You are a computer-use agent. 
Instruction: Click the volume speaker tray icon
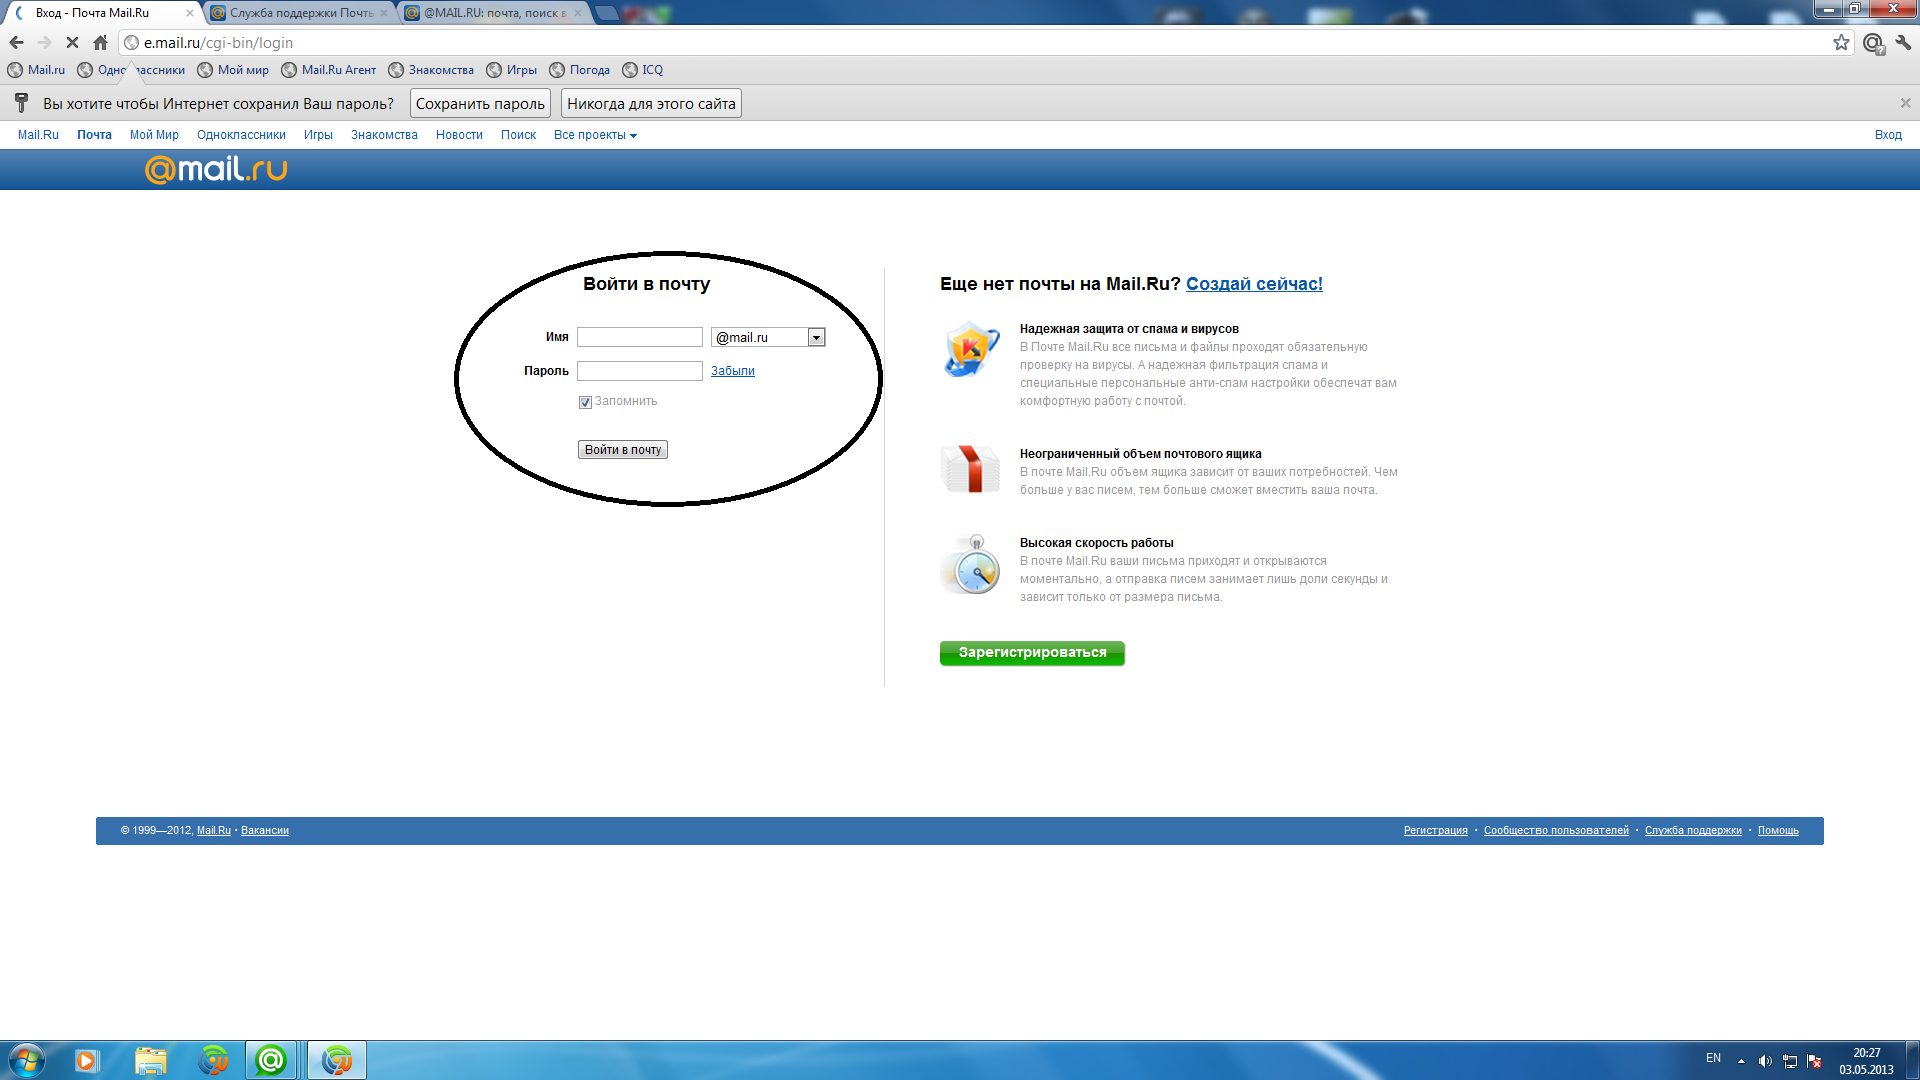[1765, 1061]
